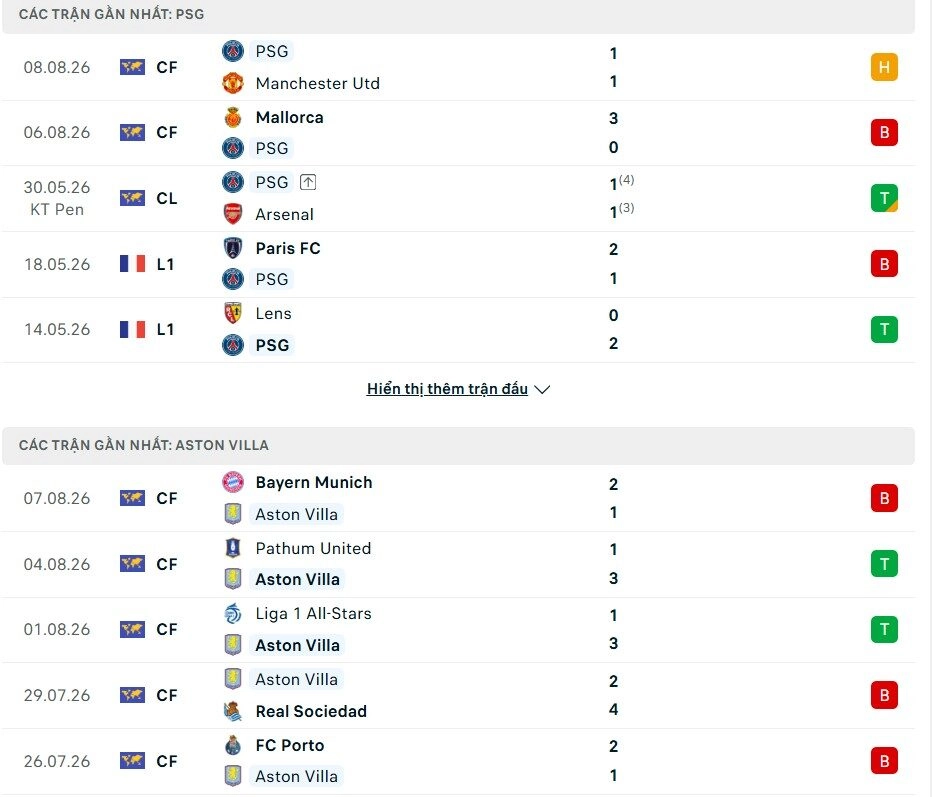Open the Liga 1 All-Stars team name
The width and height of the screenshot is (932, 797).
click(x=313, y=613)
